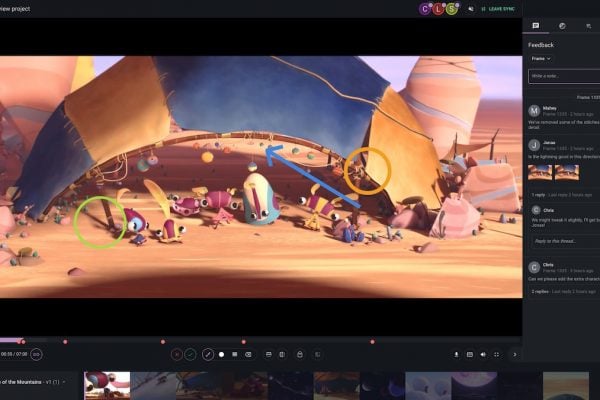Open the version dropdown beside V1 (1)
Image resolution: width=600 pixels, height=400 pixels.
(x=64, y=382)
